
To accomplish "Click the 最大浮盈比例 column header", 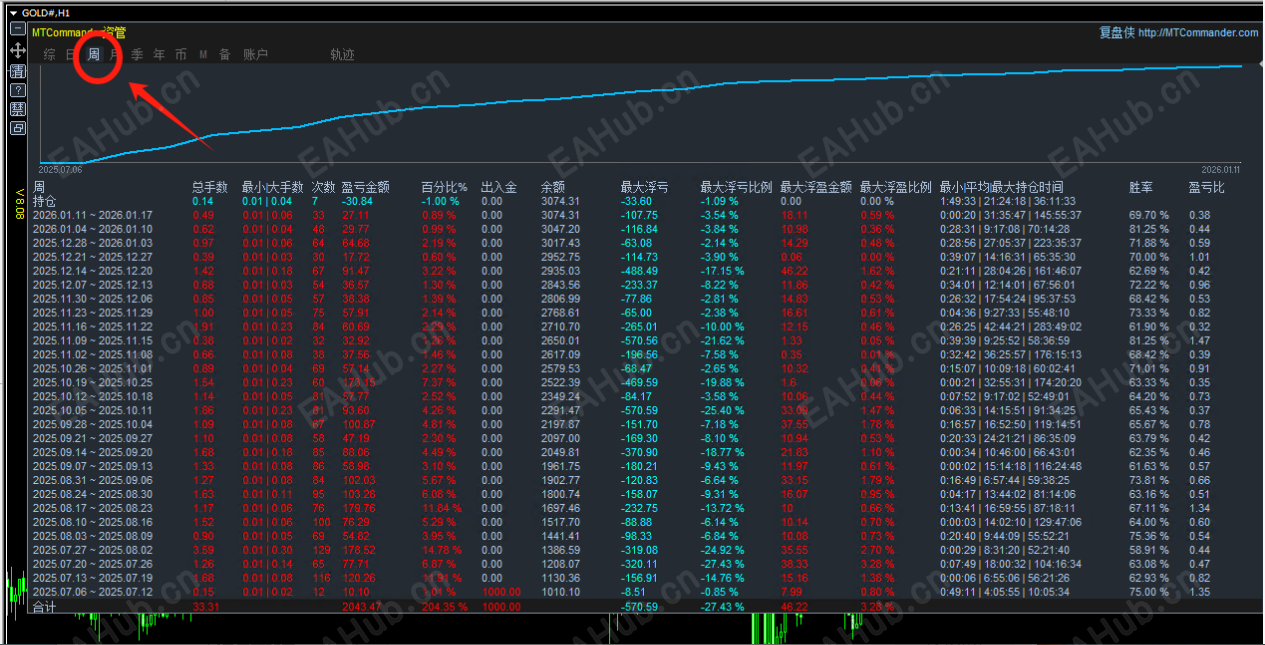I will pos(896,187).
